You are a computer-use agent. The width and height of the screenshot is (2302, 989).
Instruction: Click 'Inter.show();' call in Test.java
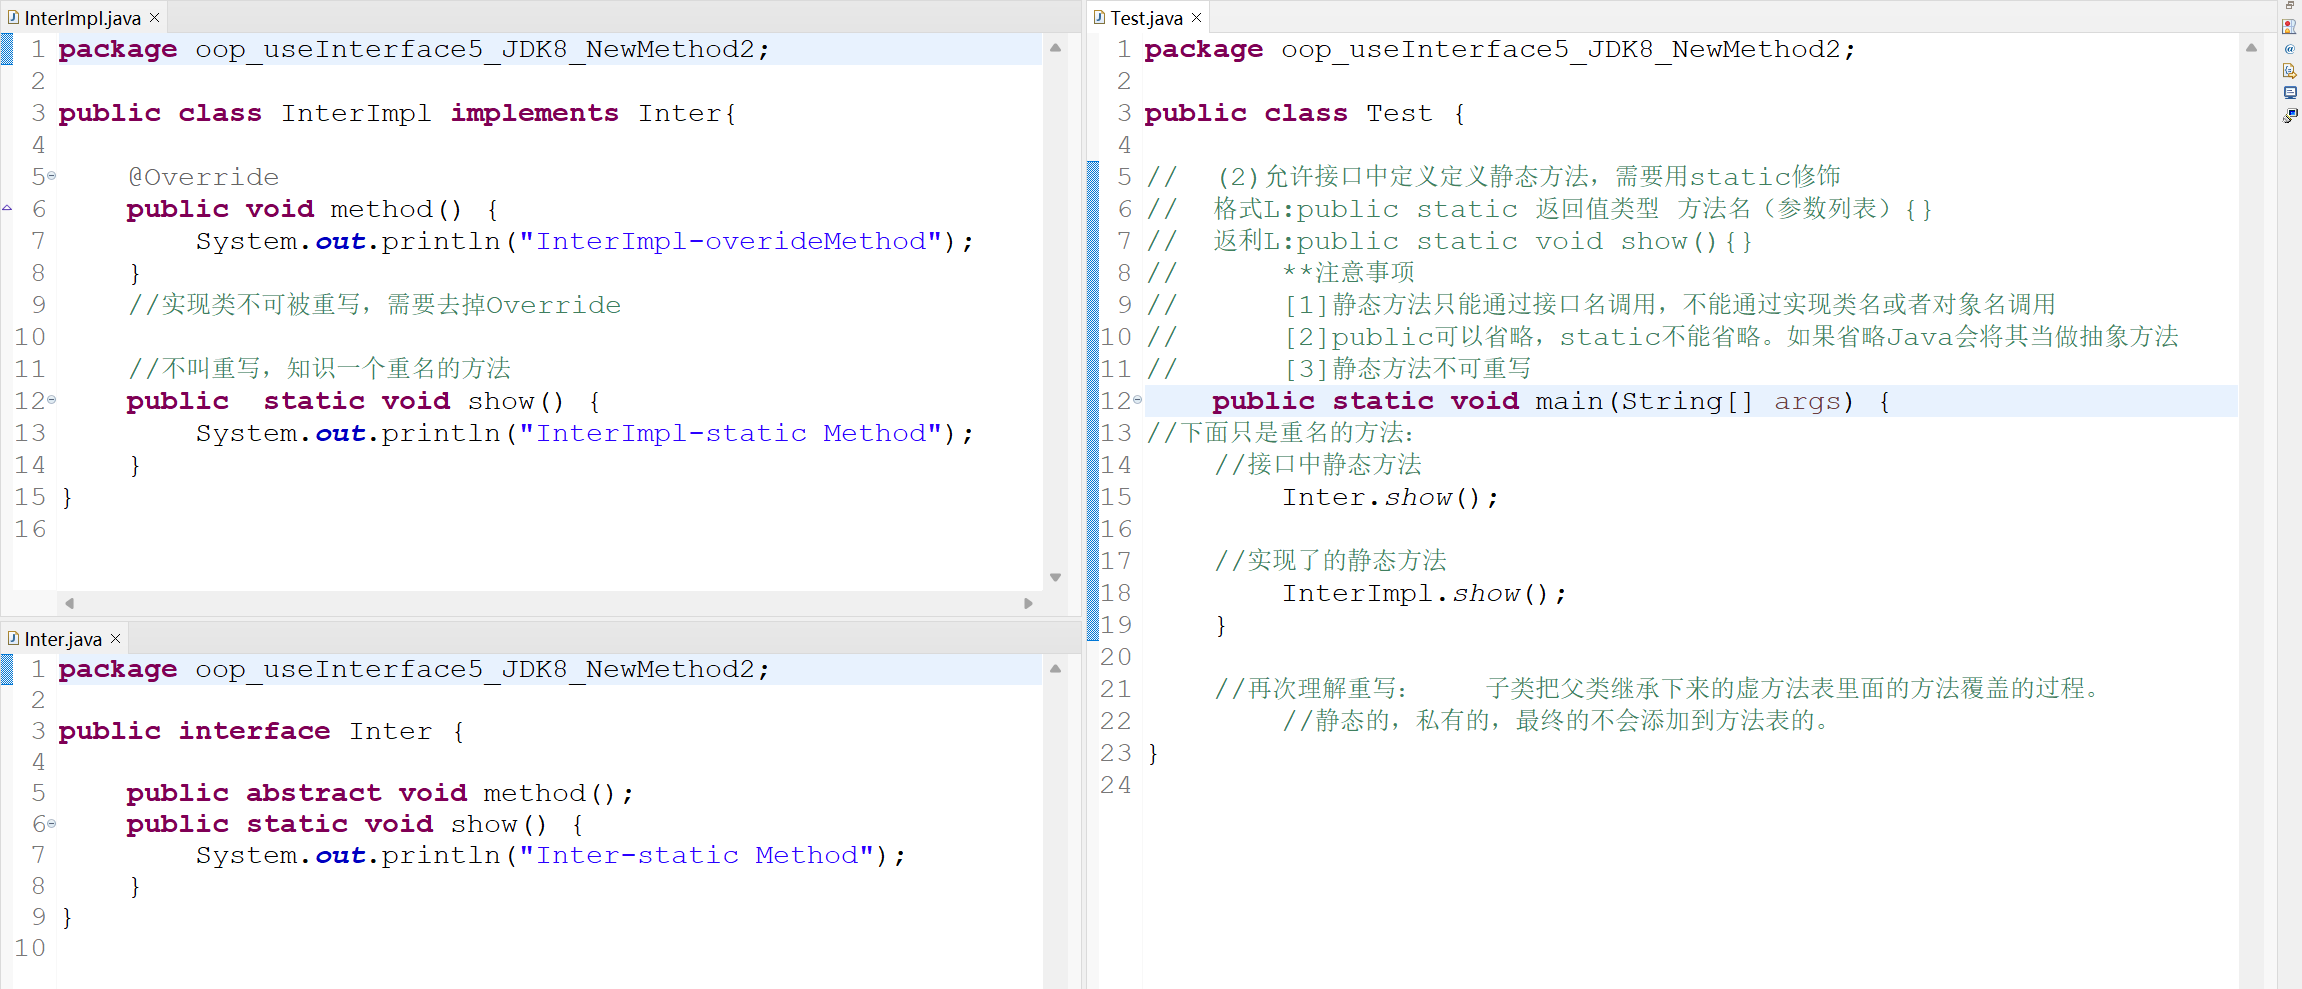[x=1391, y=497]
